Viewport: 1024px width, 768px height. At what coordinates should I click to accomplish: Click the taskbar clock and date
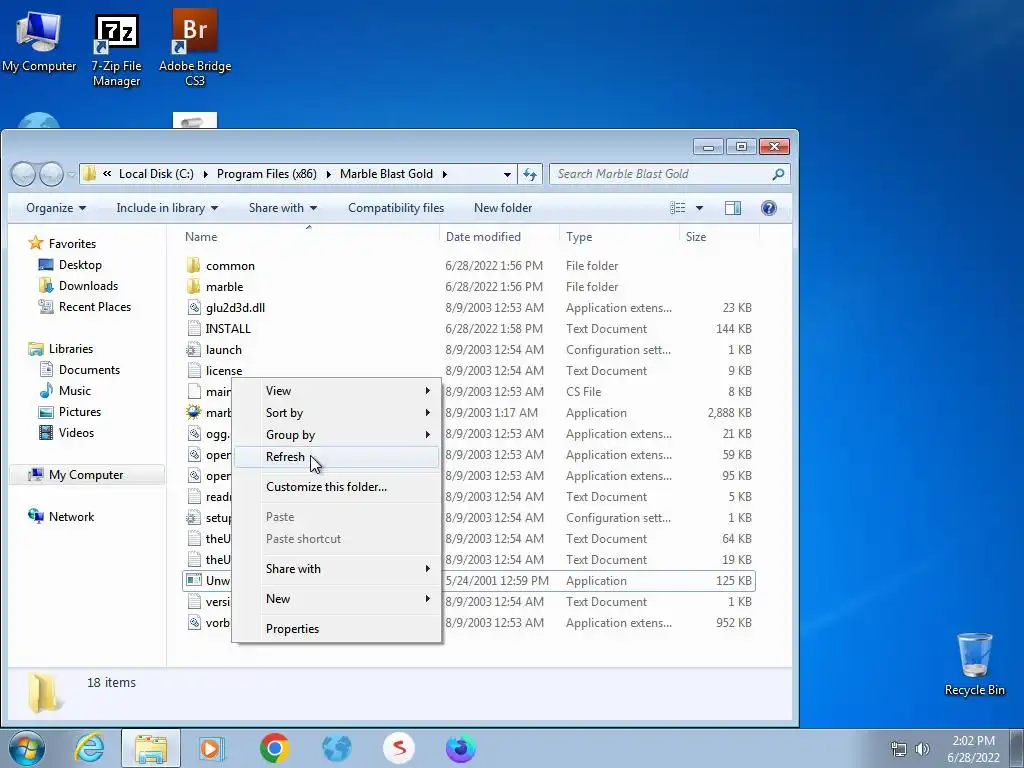point(973,749)
